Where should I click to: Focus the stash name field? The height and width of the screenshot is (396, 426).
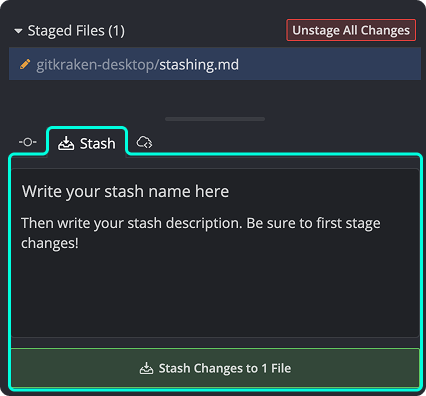tap(125, 191)
